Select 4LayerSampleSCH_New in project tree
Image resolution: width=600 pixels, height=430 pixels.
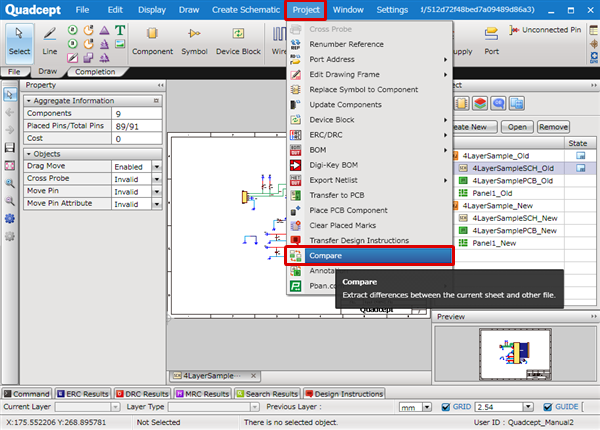[515, 218]
